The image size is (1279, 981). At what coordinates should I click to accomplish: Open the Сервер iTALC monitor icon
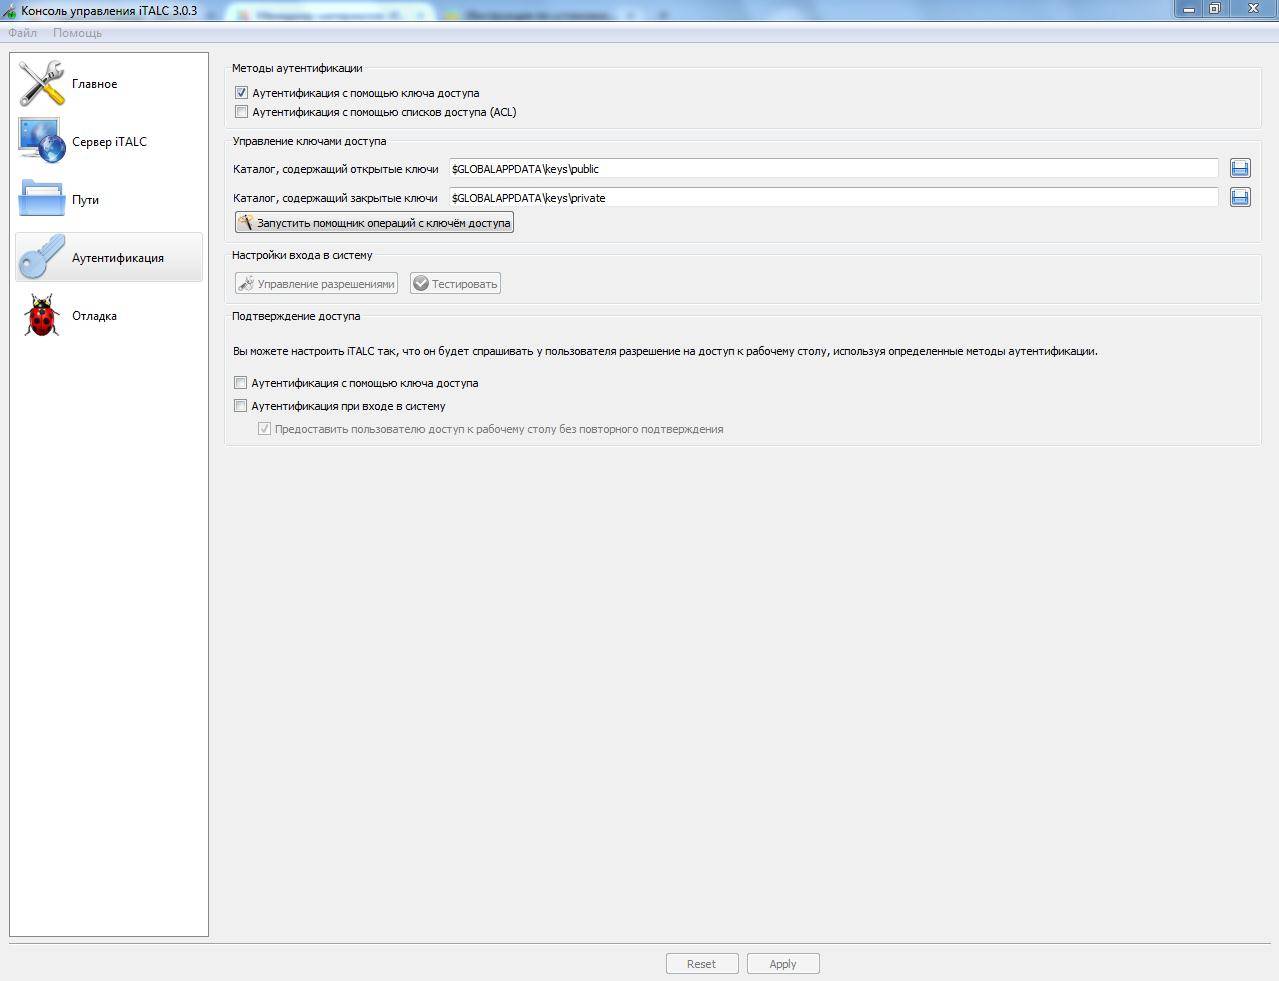click(x=41, y=141)
